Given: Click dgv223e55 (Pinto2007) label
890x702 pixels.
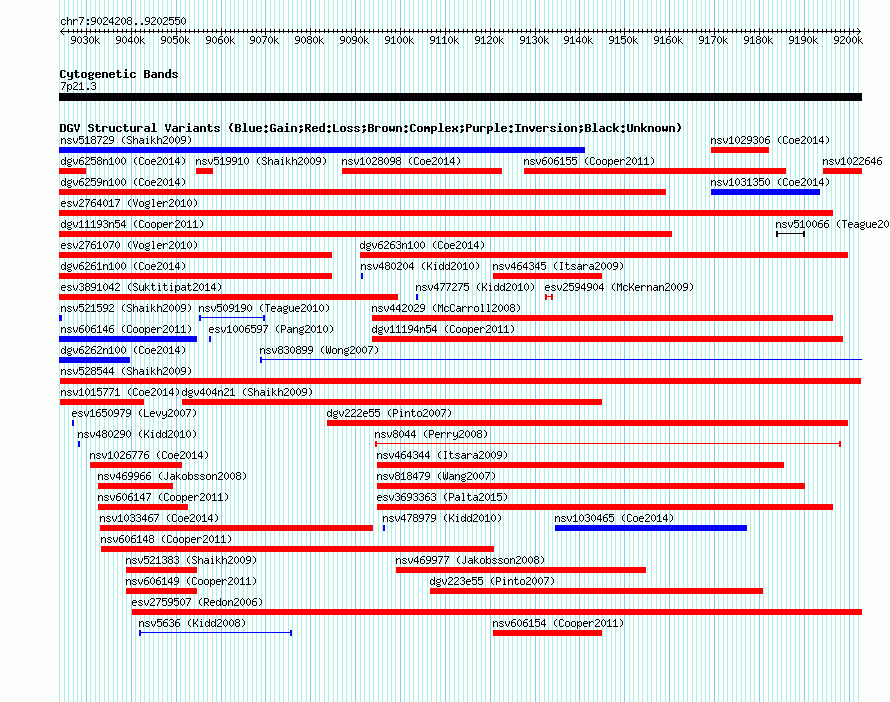Looking at the screenshot, I should 492,581.
